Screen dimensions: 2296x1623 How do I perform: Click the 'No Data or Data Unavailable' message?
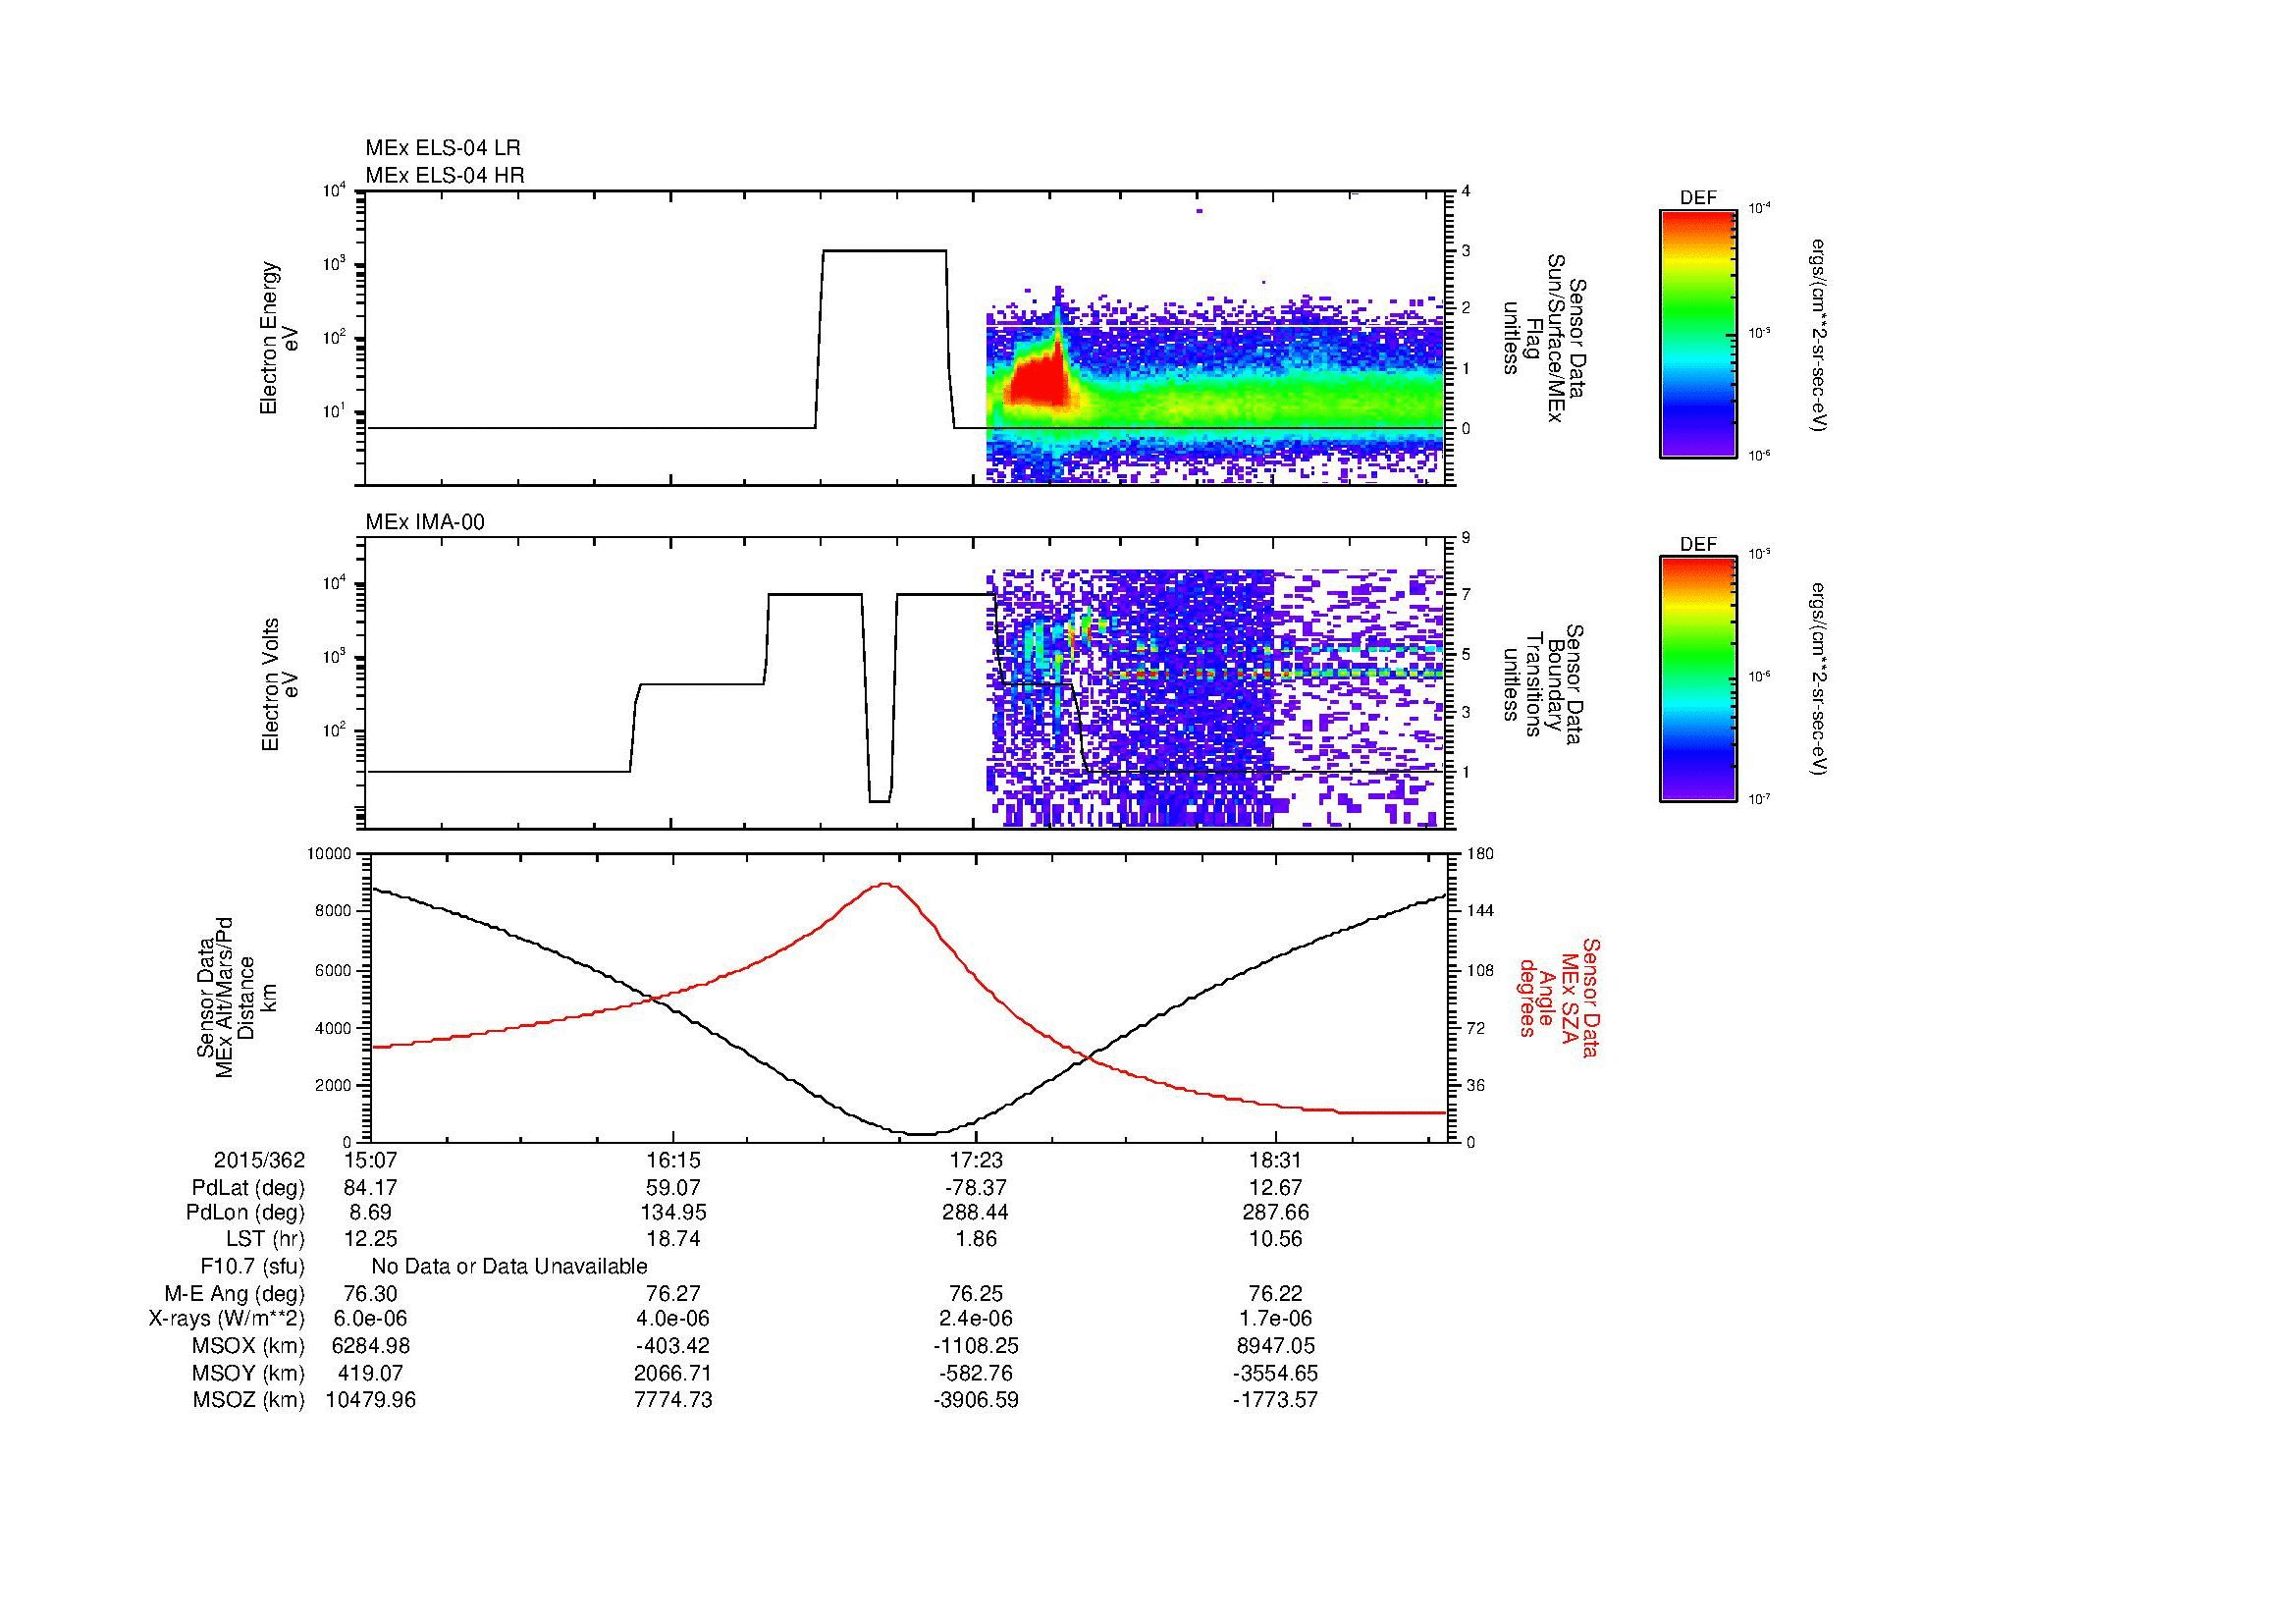pos(509,1267)
